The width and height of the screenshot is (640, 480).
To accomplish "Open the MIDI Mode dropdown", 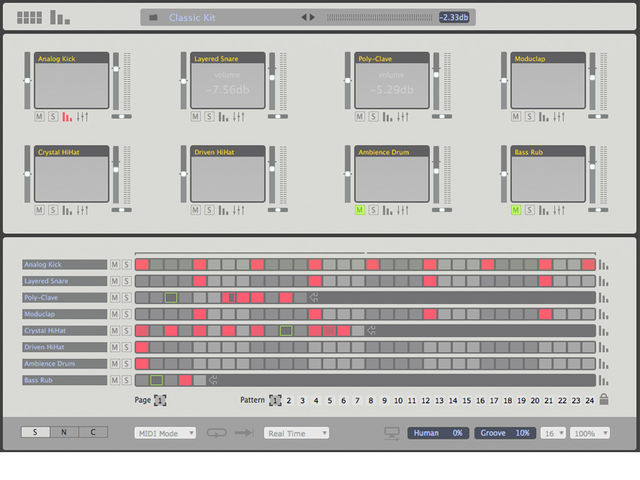I will 165,433.
